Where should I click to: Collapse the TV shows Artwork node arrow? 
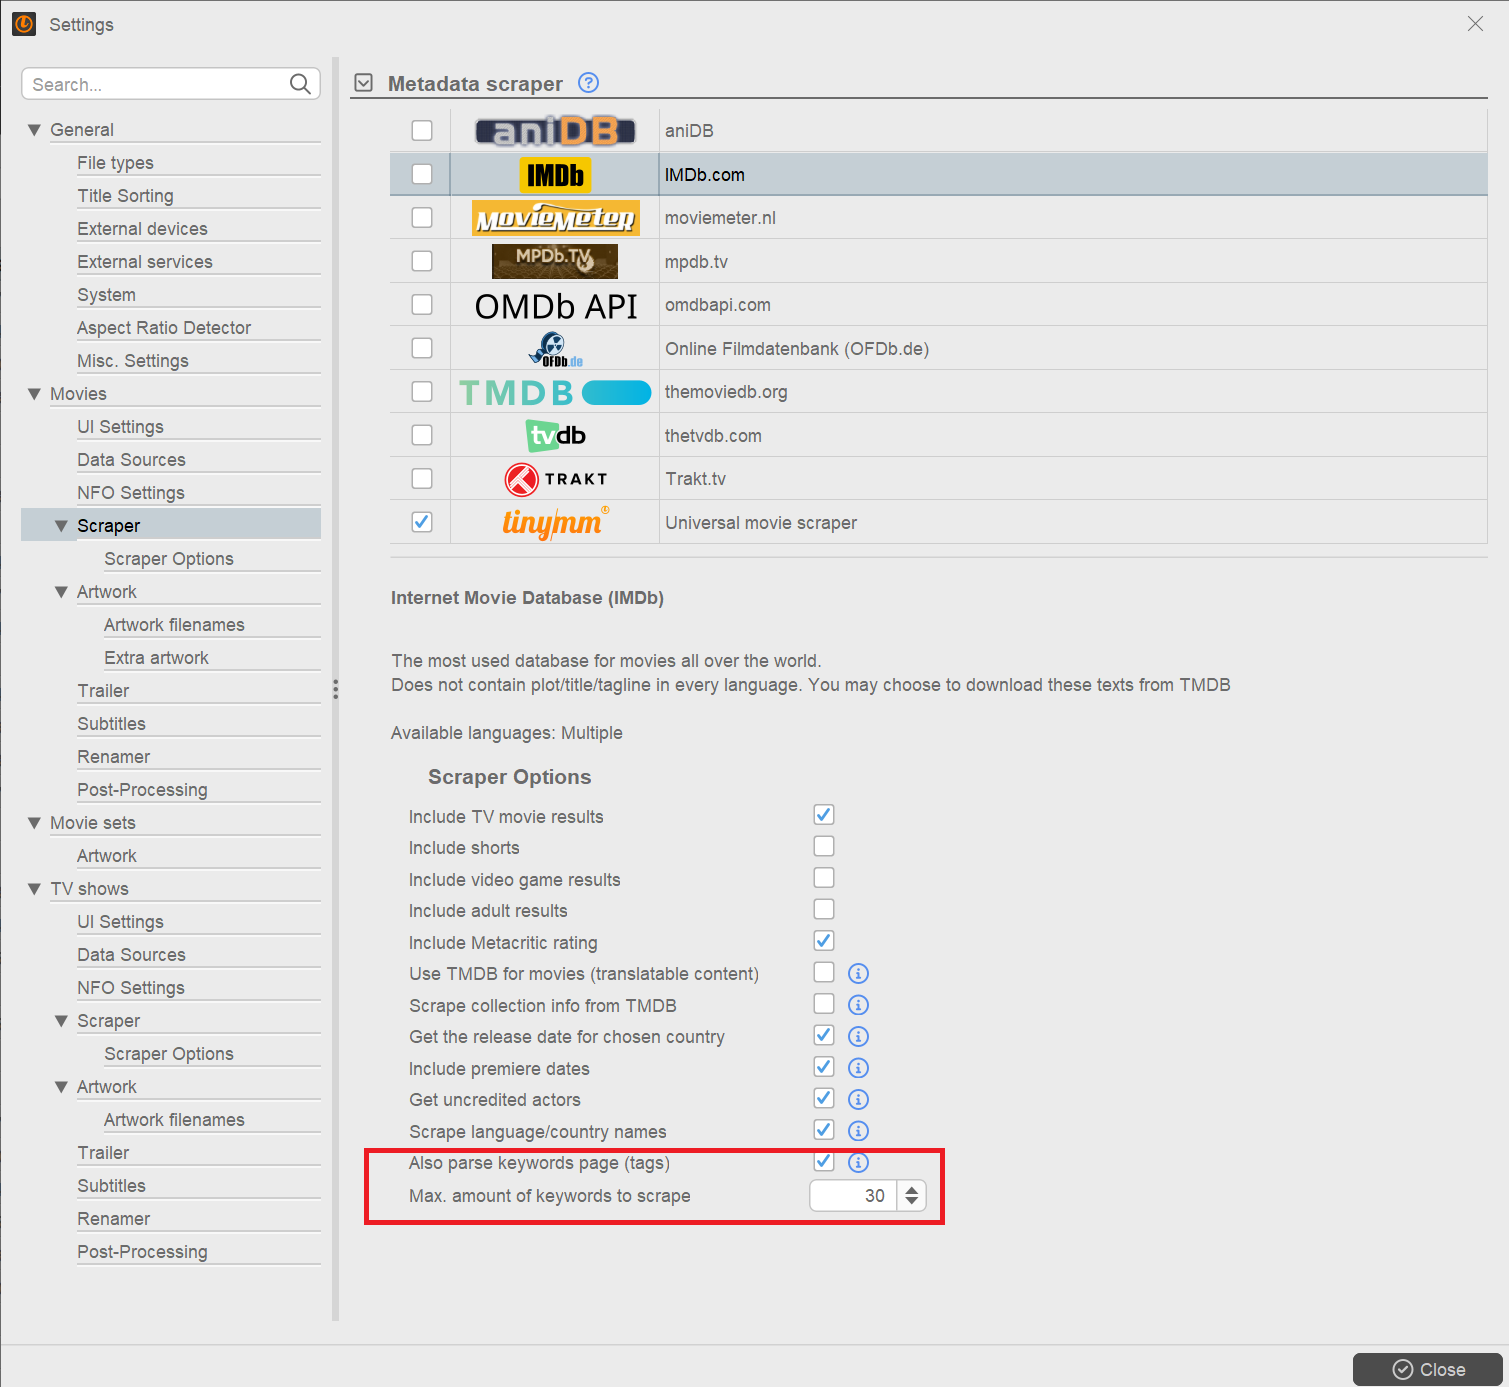61,1087
